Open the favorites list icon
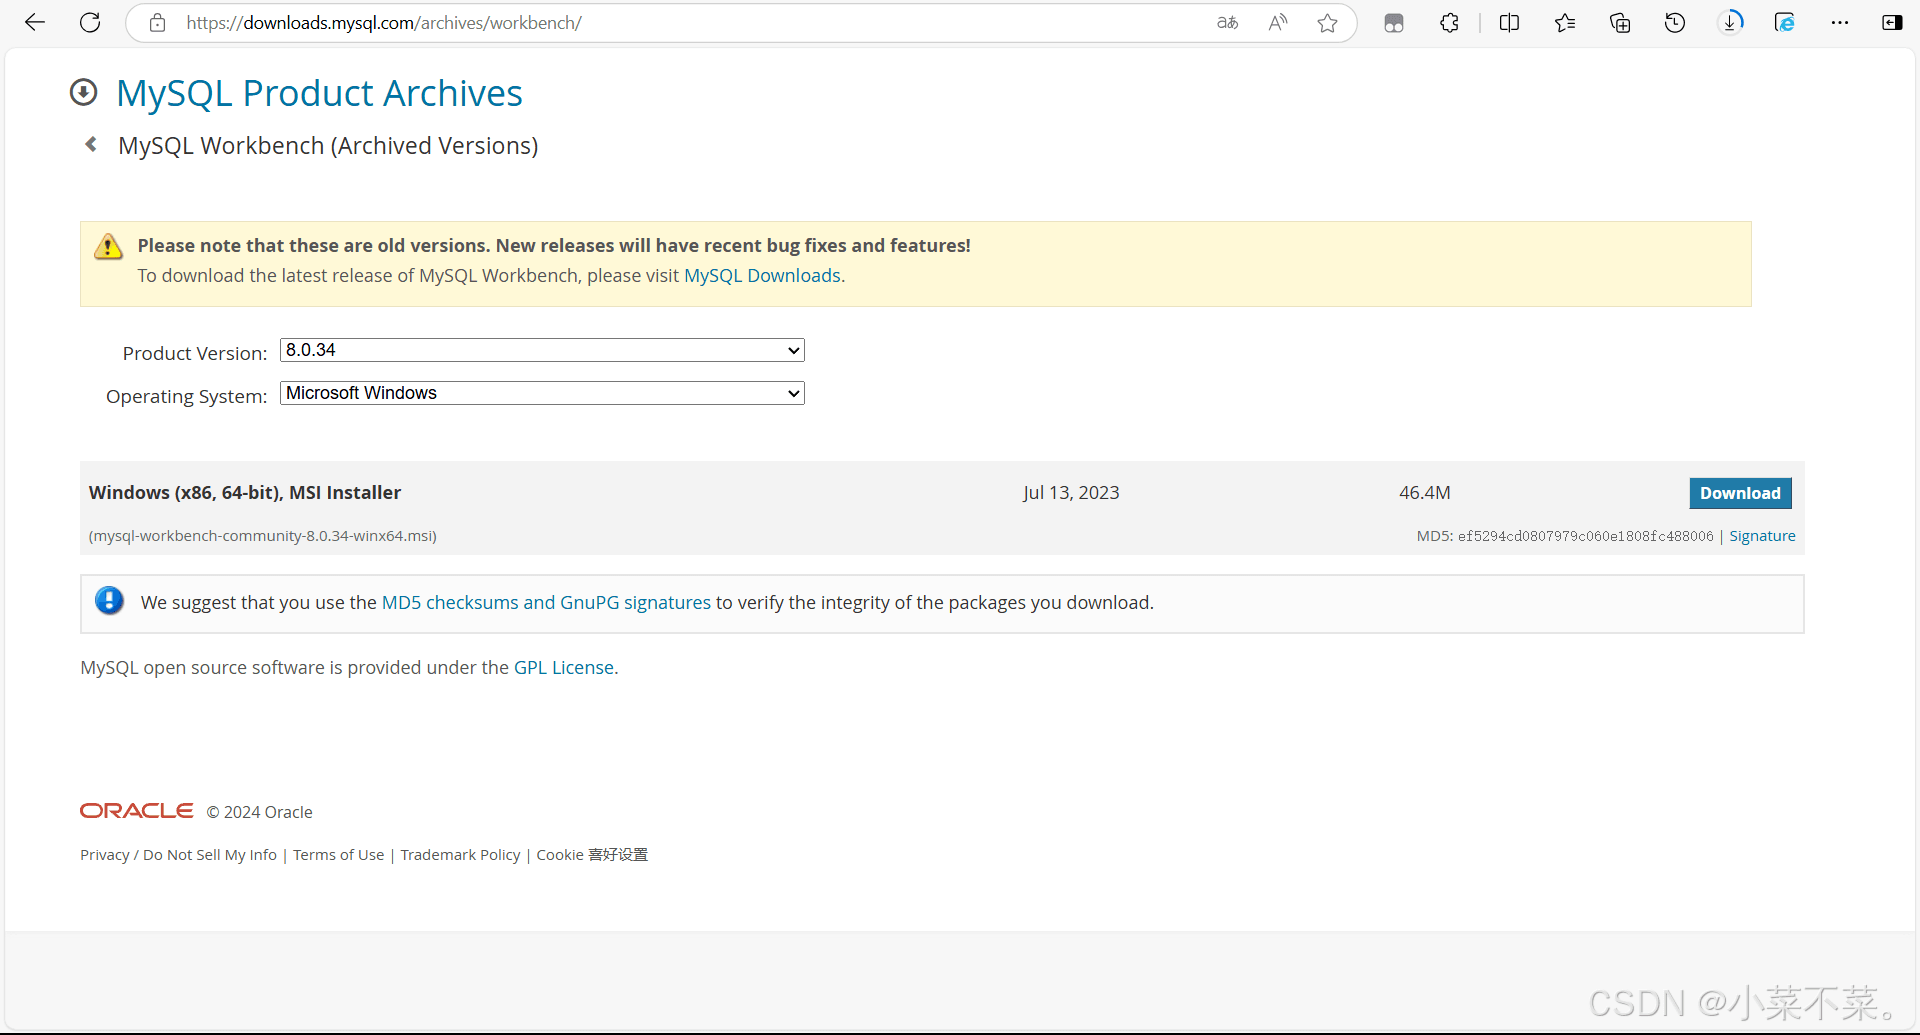The width and height of the screenshot is (1920, 1035). pyautogui.click(x=1565, y=22)
